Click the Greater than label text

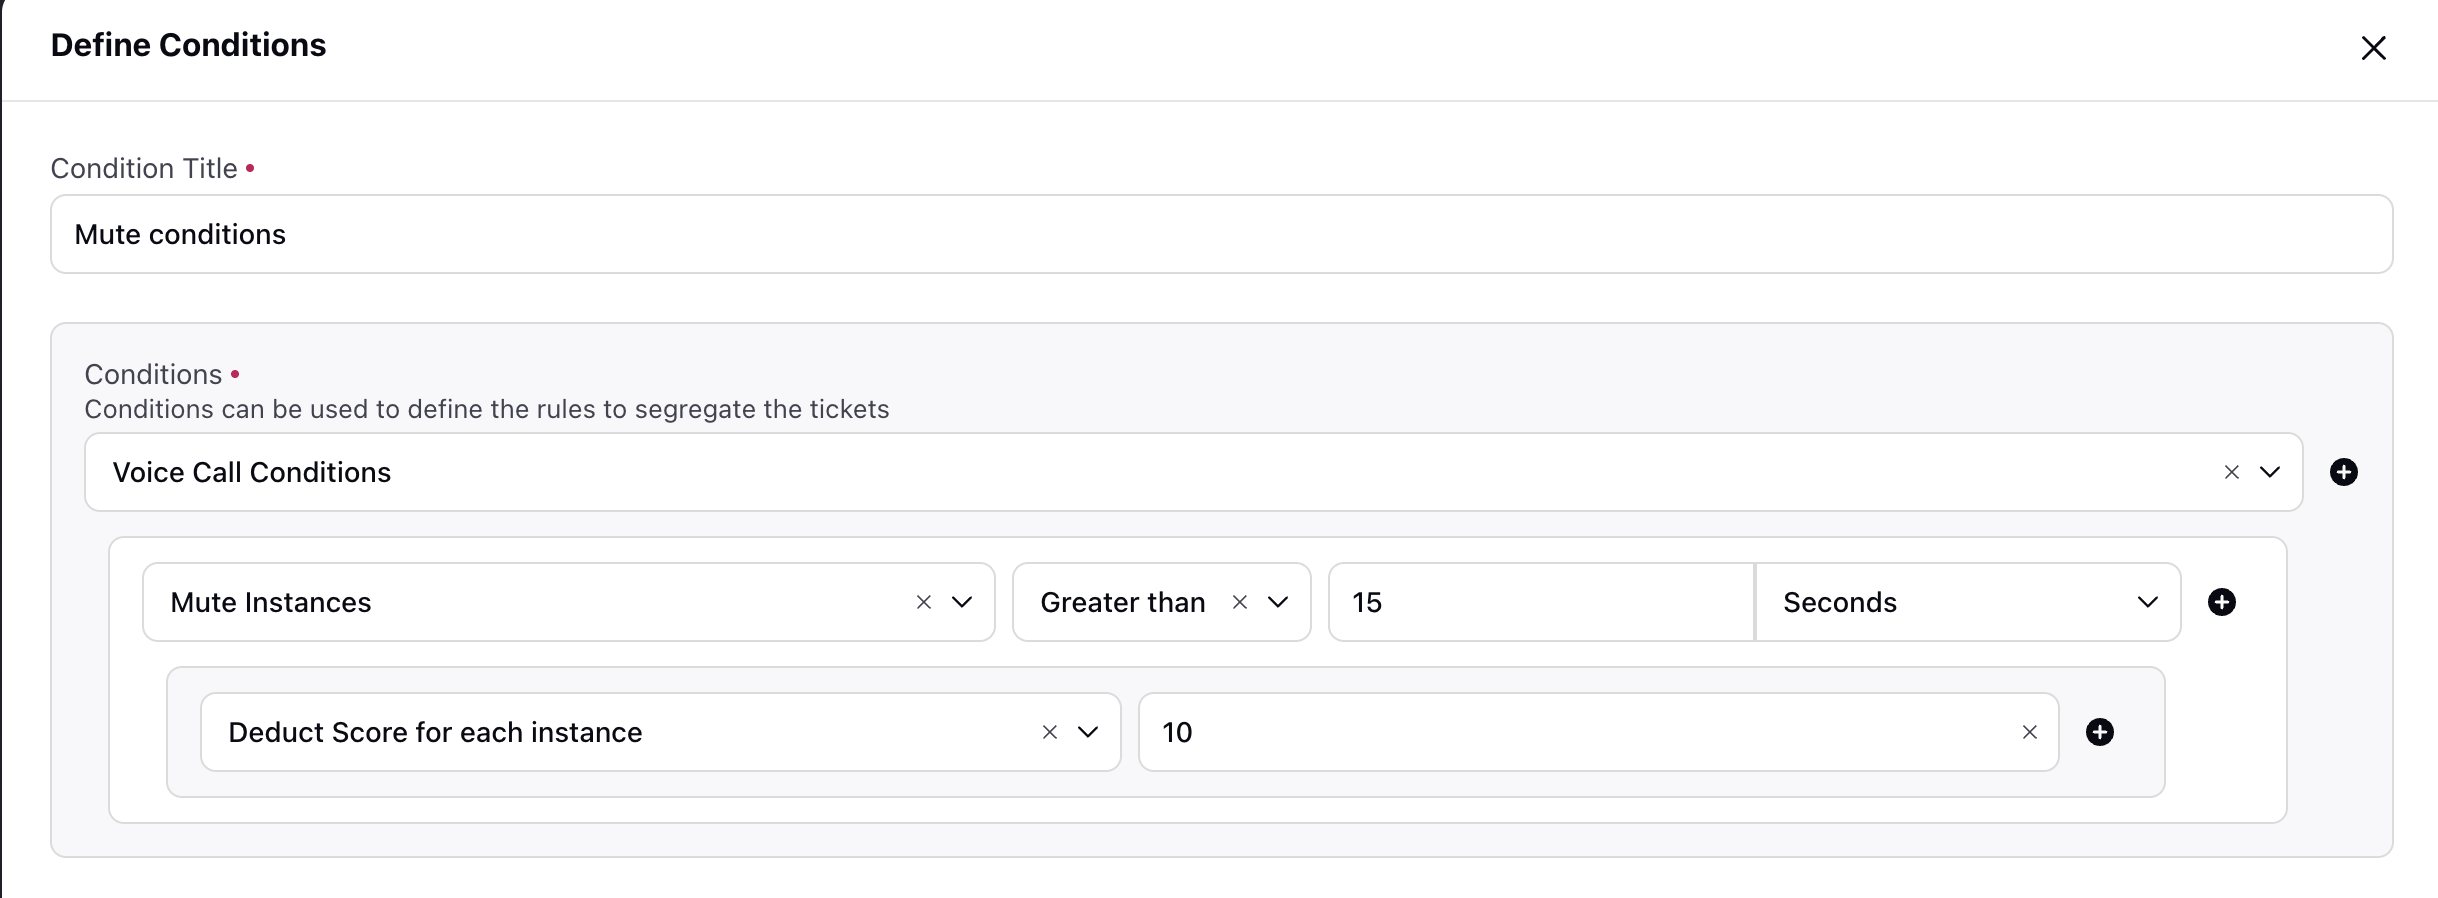click(1123, 602)
